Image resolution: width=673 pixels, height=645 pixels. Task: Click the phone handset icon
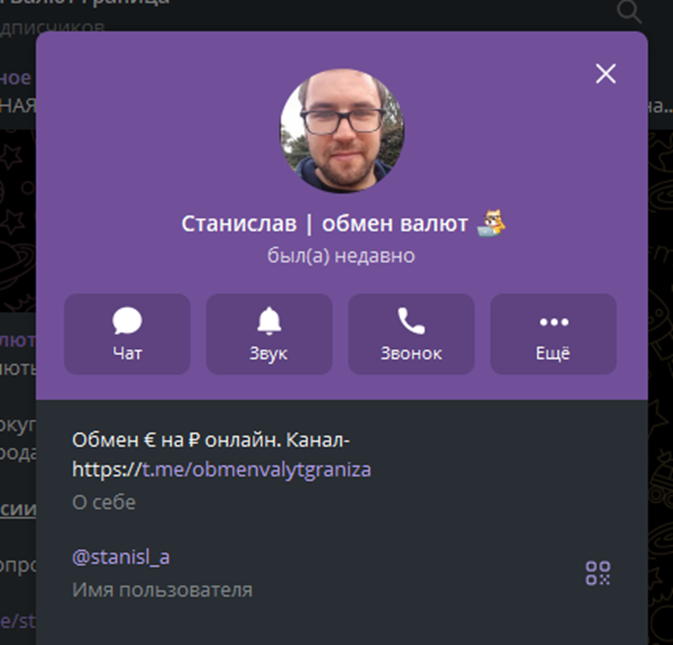point(411,321)
